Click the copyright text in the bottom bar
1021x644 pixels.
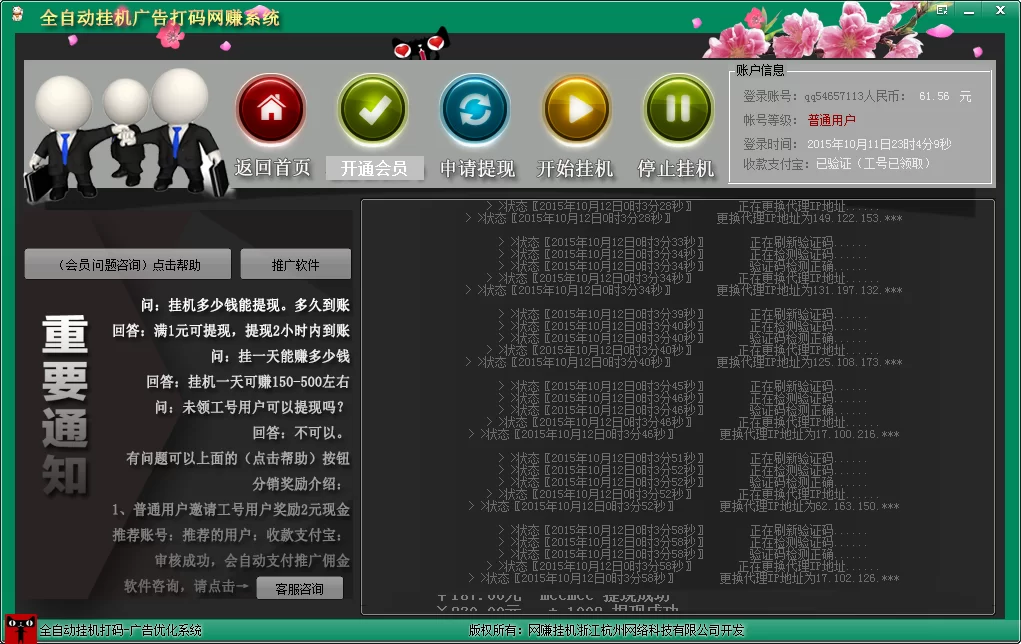[x=605, y=631]
